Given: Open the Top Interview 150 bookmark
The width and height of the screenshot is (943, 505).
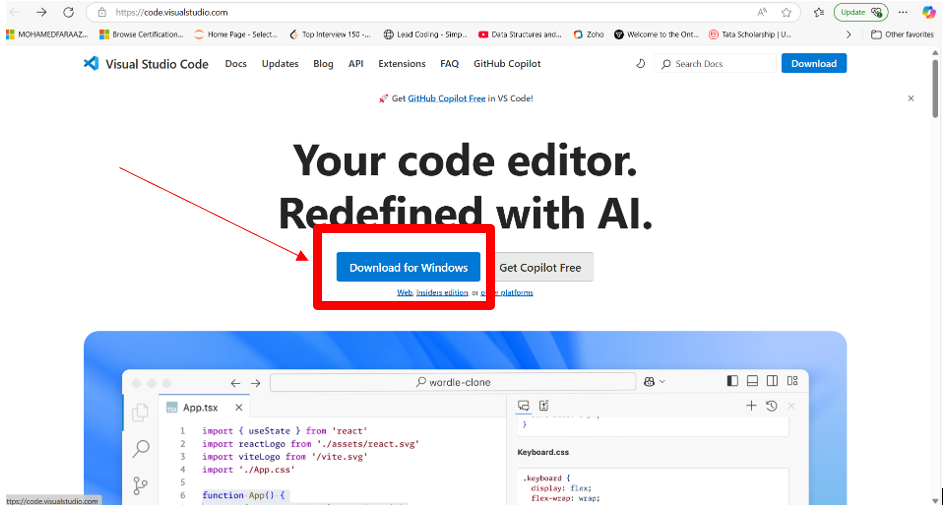Looking at the screenshot, I should [x=330, y=34].
